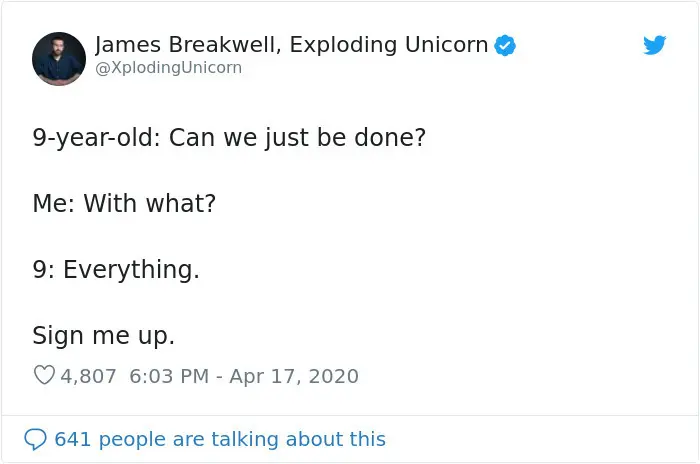This screenshot has width=700, height=464.
Task: Click the line "9: Everything."
Action: (x=116, y=270)
